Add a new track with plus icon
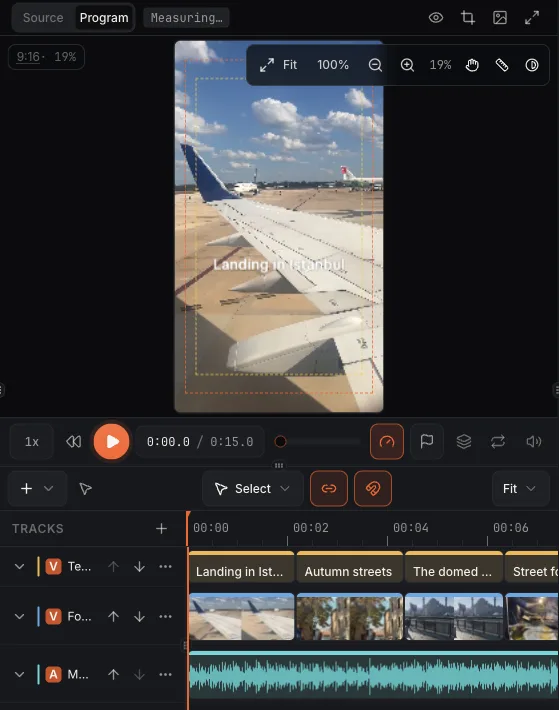The image size is (559, 710). (161, 528)
